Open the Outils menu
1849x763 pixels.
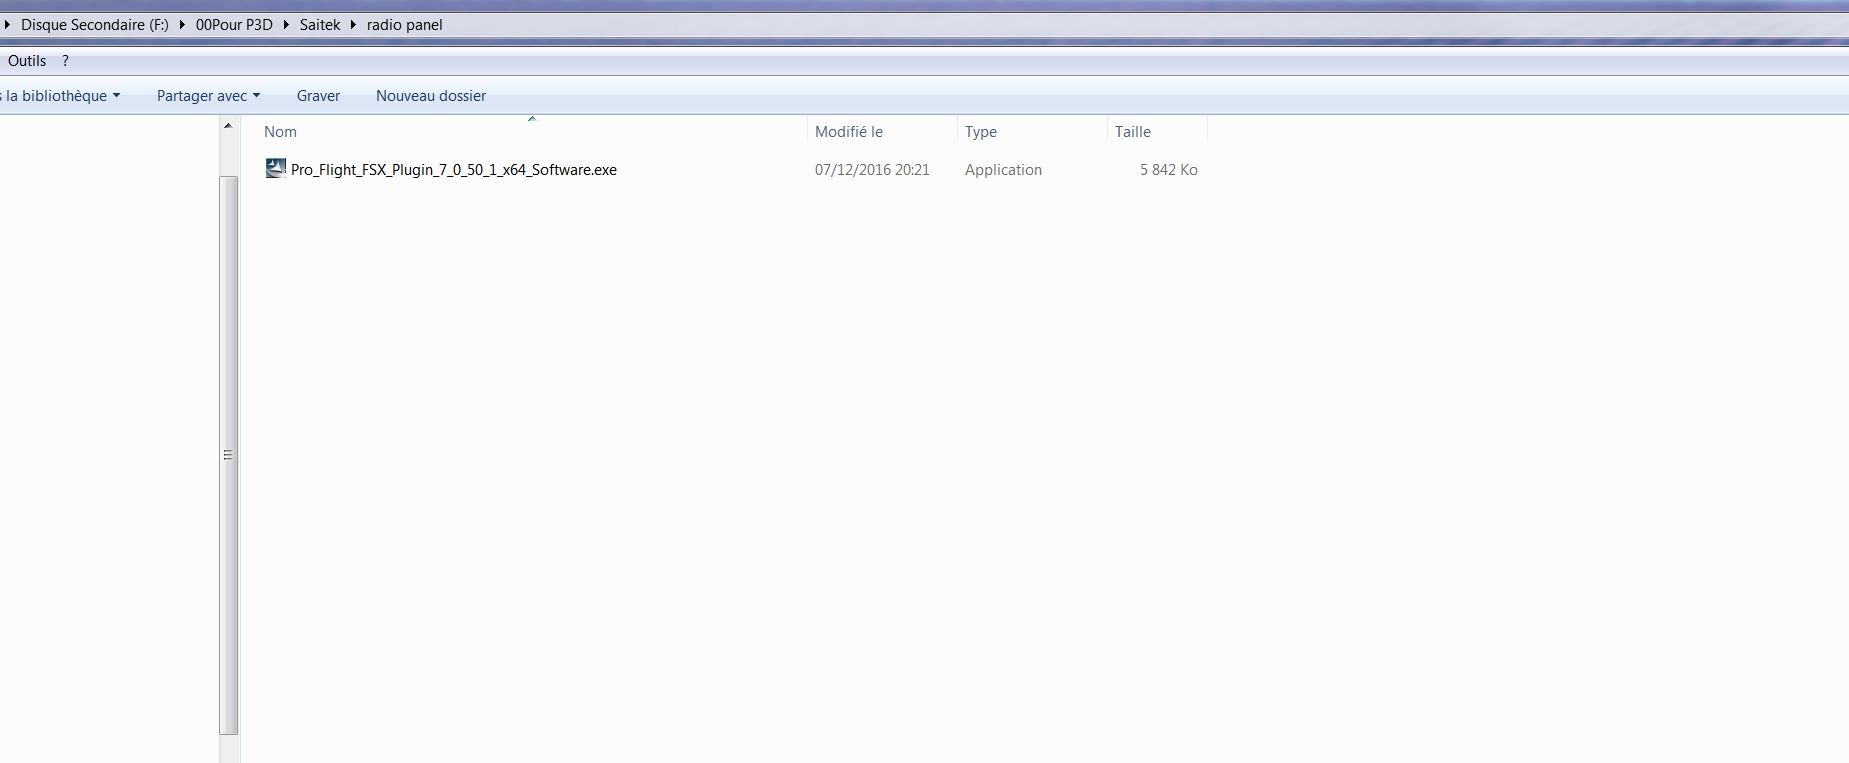point(27,61)
